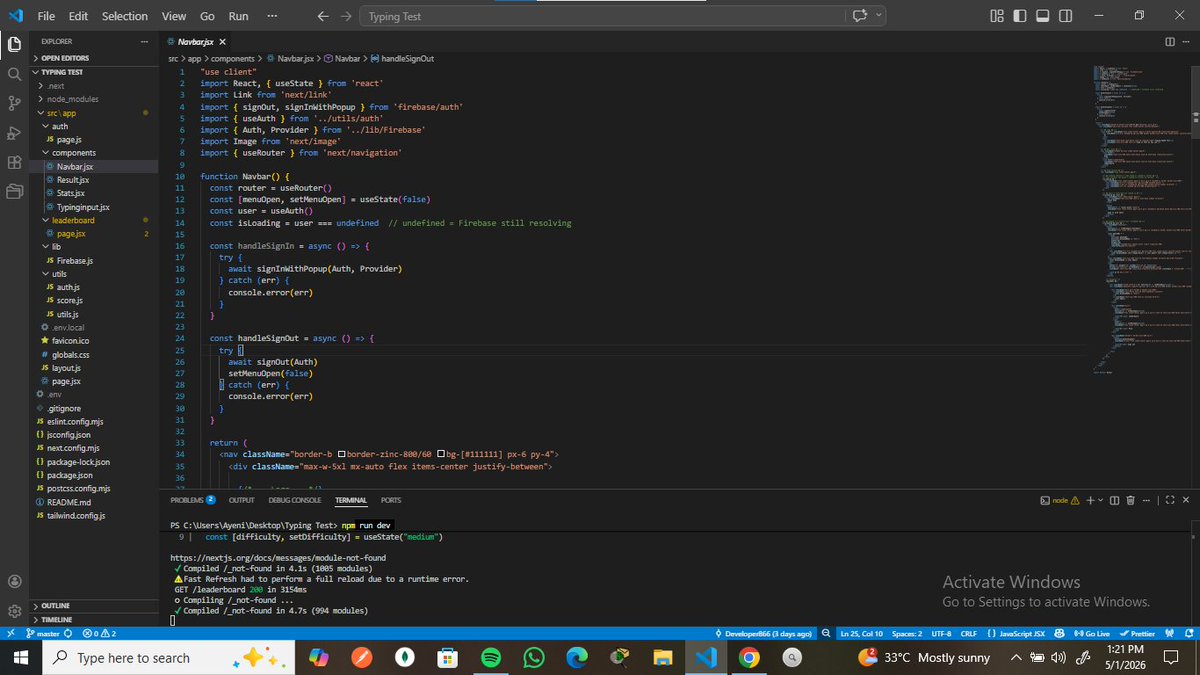Switch to the DEBUG CONSOLE tab
This screenshot has height=675, width=1200.
294,500
